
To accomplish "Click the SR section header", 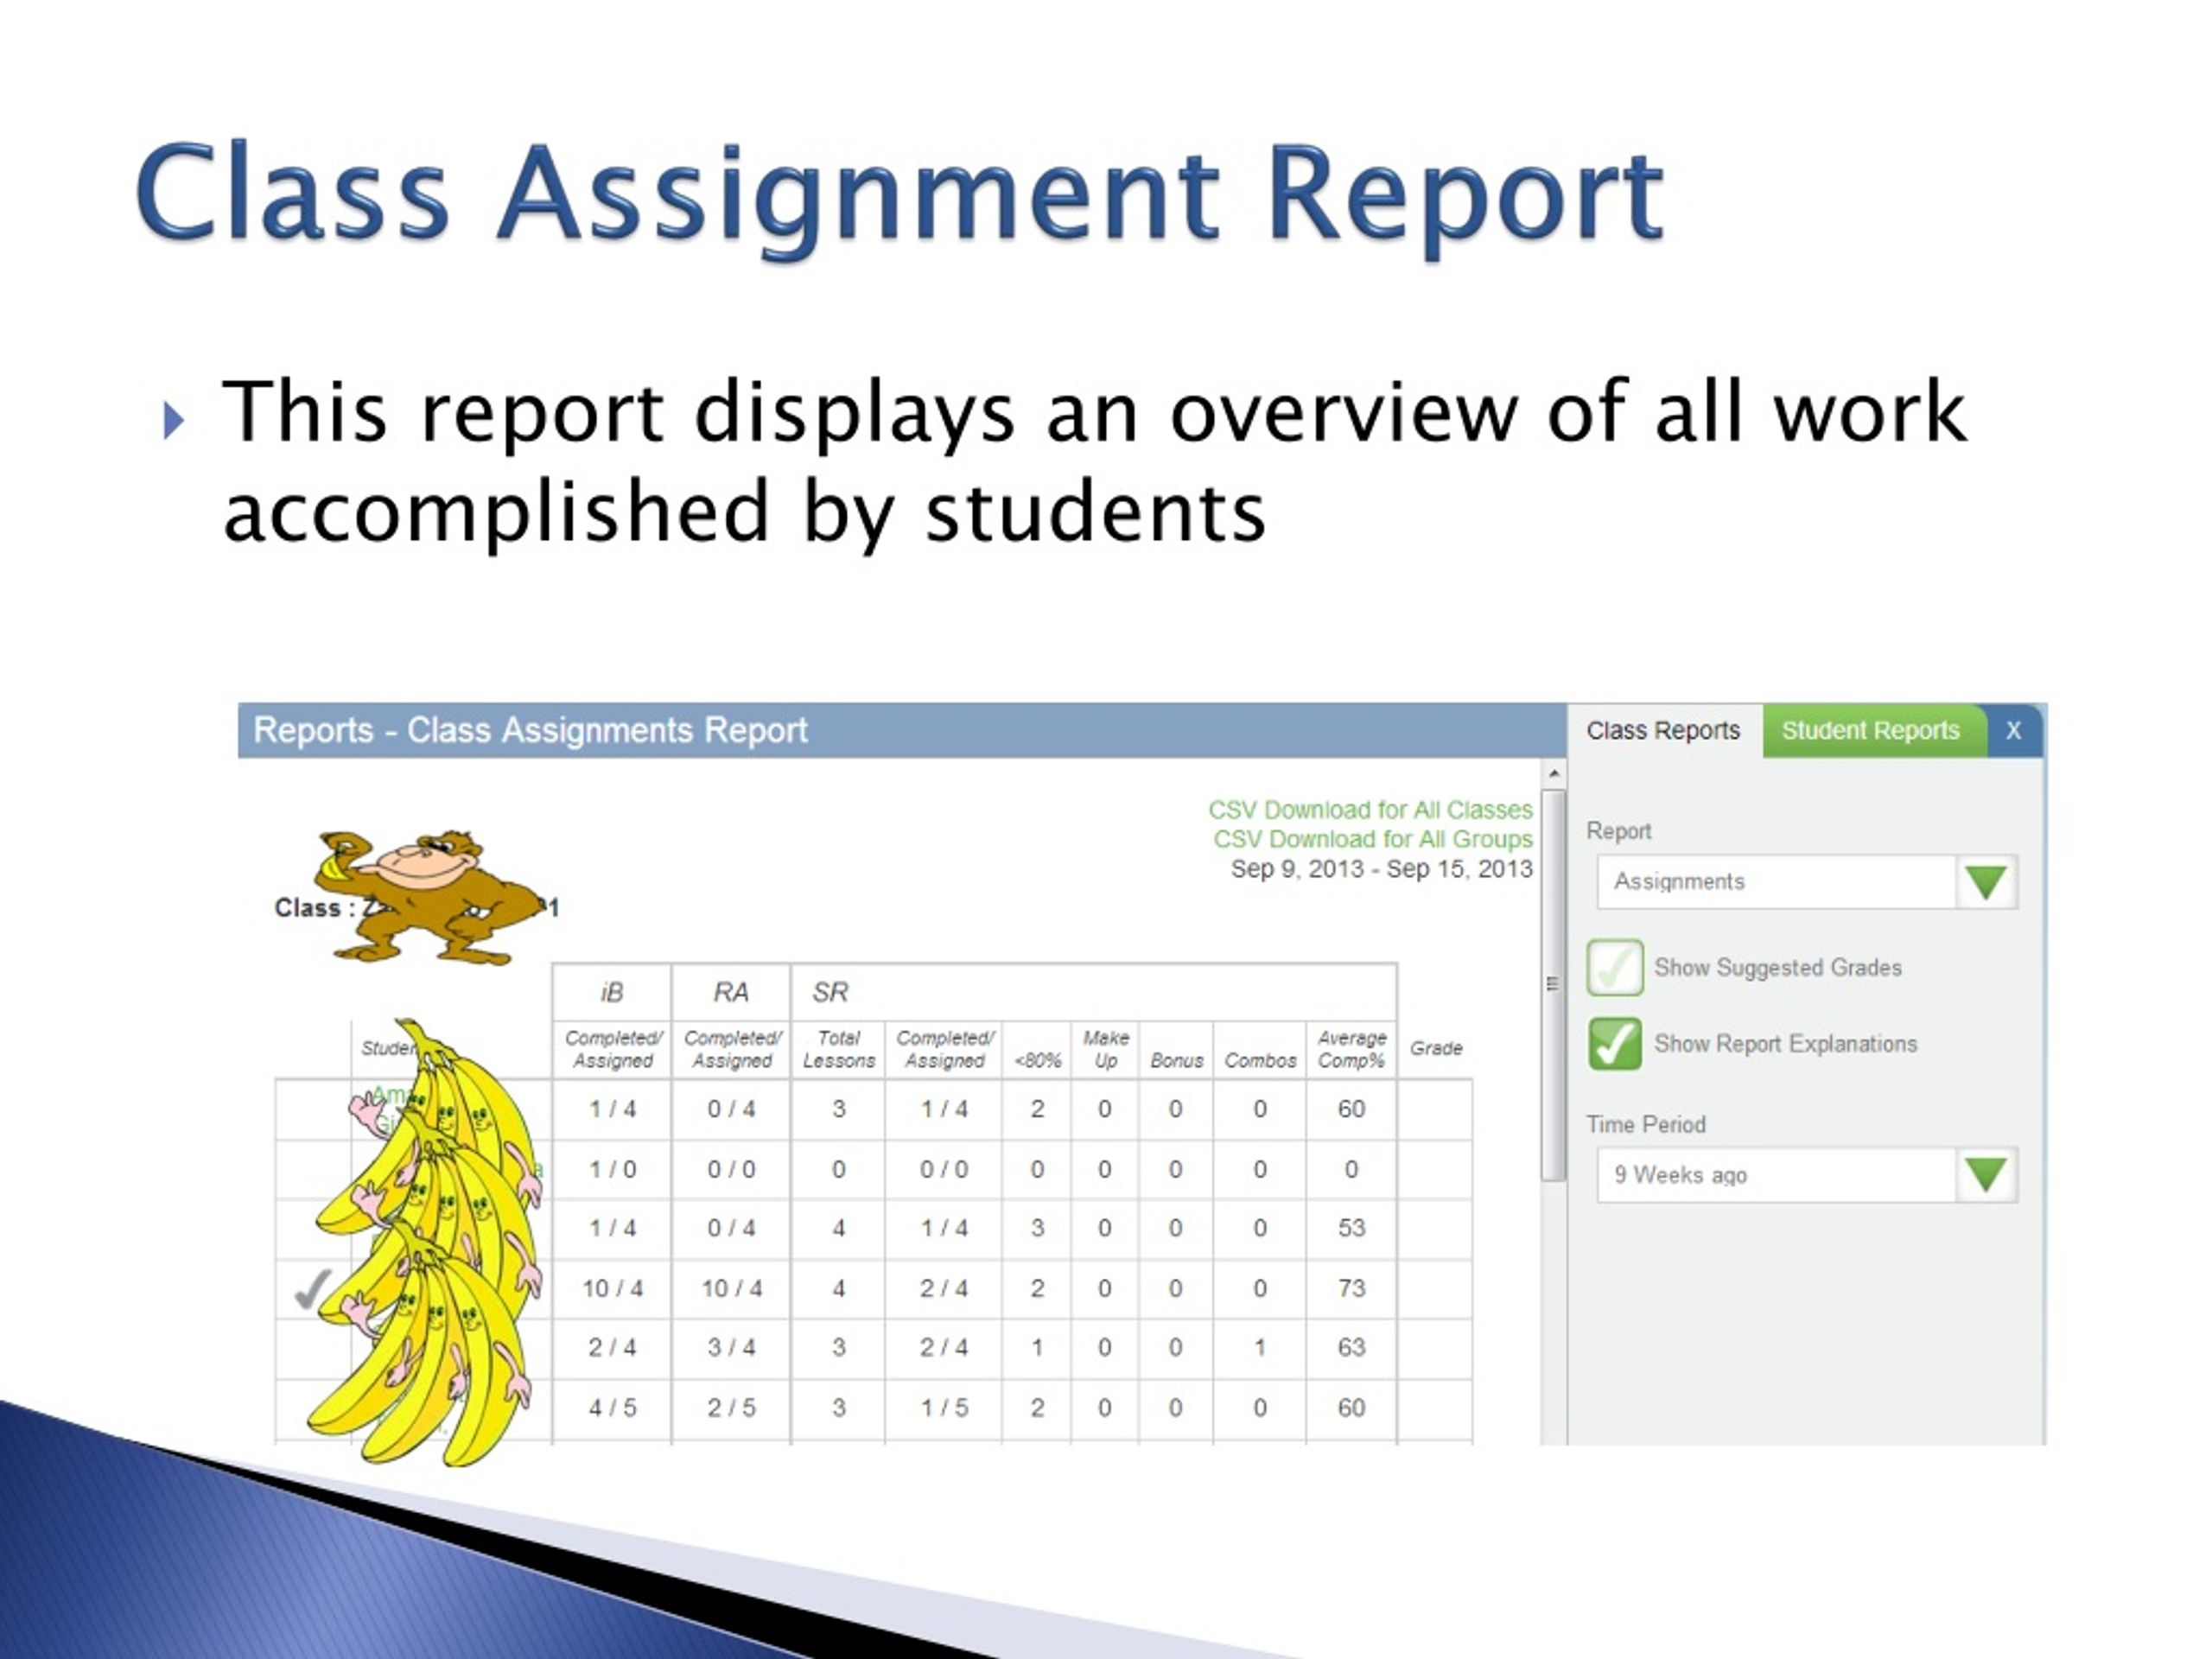I will pyautogui.click(x=830, y=992).
